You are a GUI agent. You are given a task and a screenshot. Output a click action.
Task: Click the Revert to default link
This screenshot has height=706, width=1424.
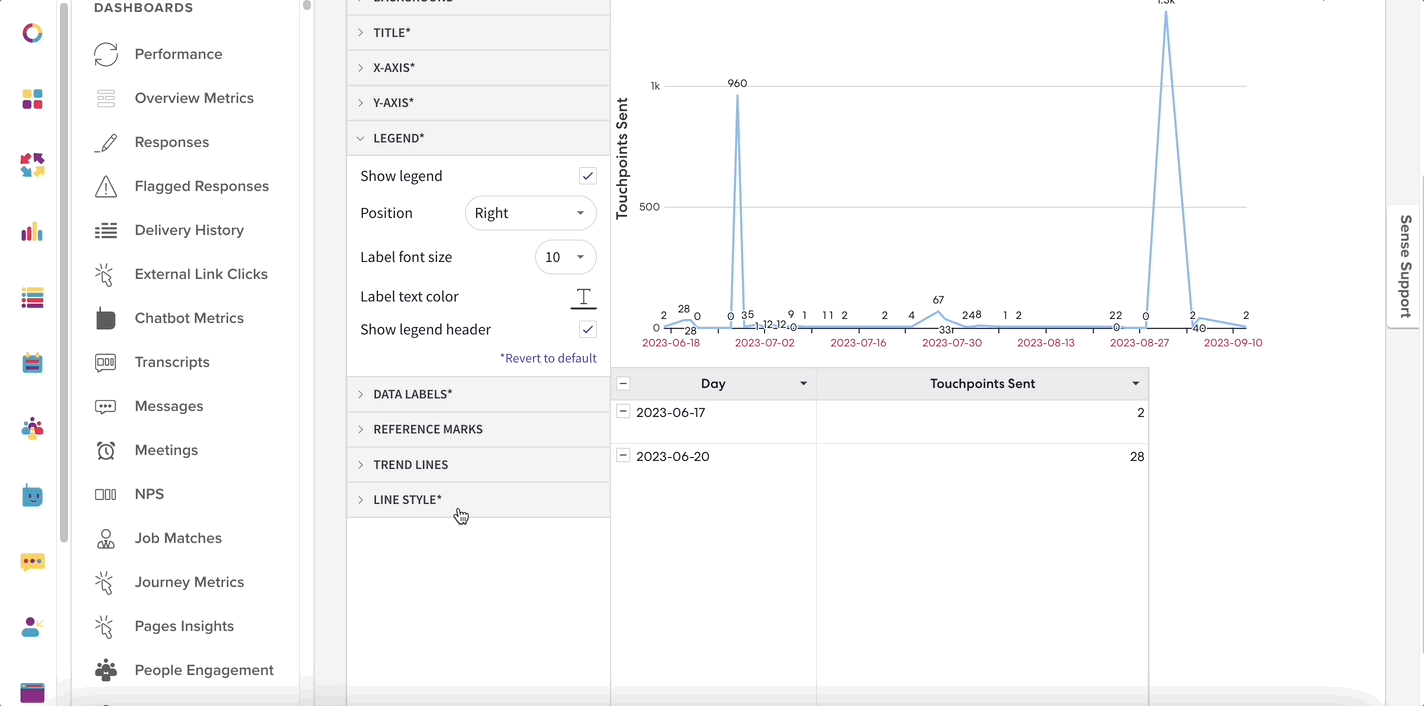(548, 358)
